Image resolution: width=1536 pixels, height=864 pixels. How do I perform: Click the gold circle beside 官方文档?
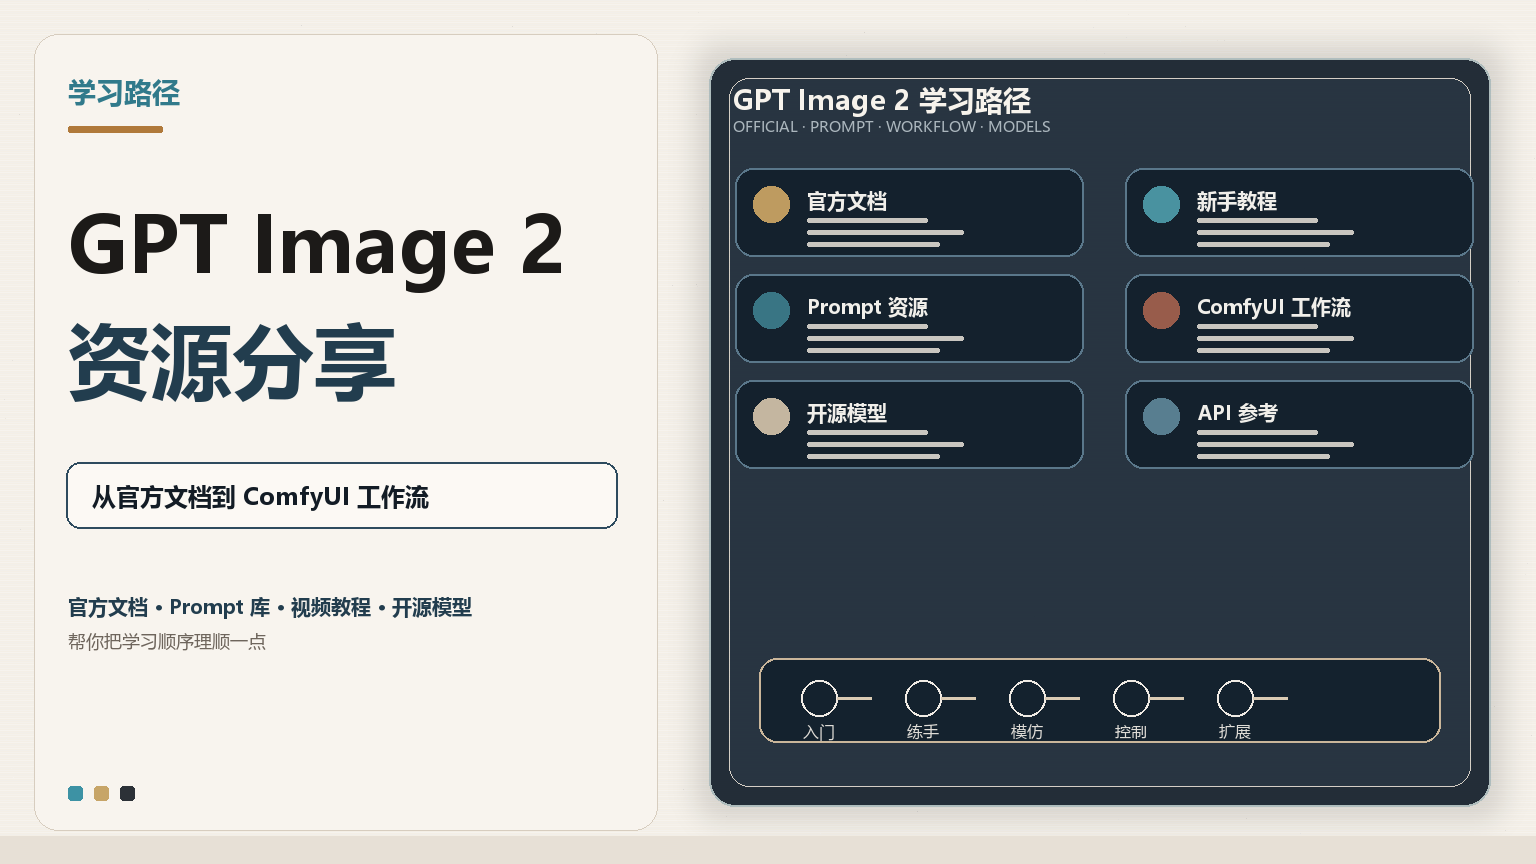tap(771, 204)
